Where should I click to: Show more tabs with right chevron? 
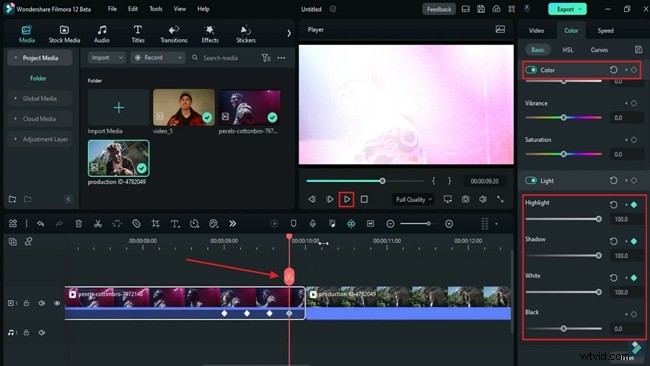point(289,33)
